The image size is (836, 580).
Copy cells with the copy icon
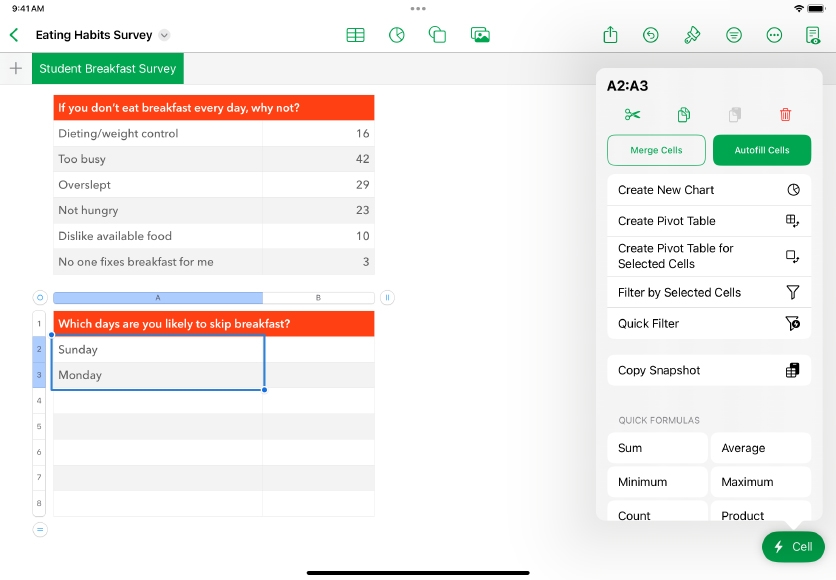click(684, 115)
